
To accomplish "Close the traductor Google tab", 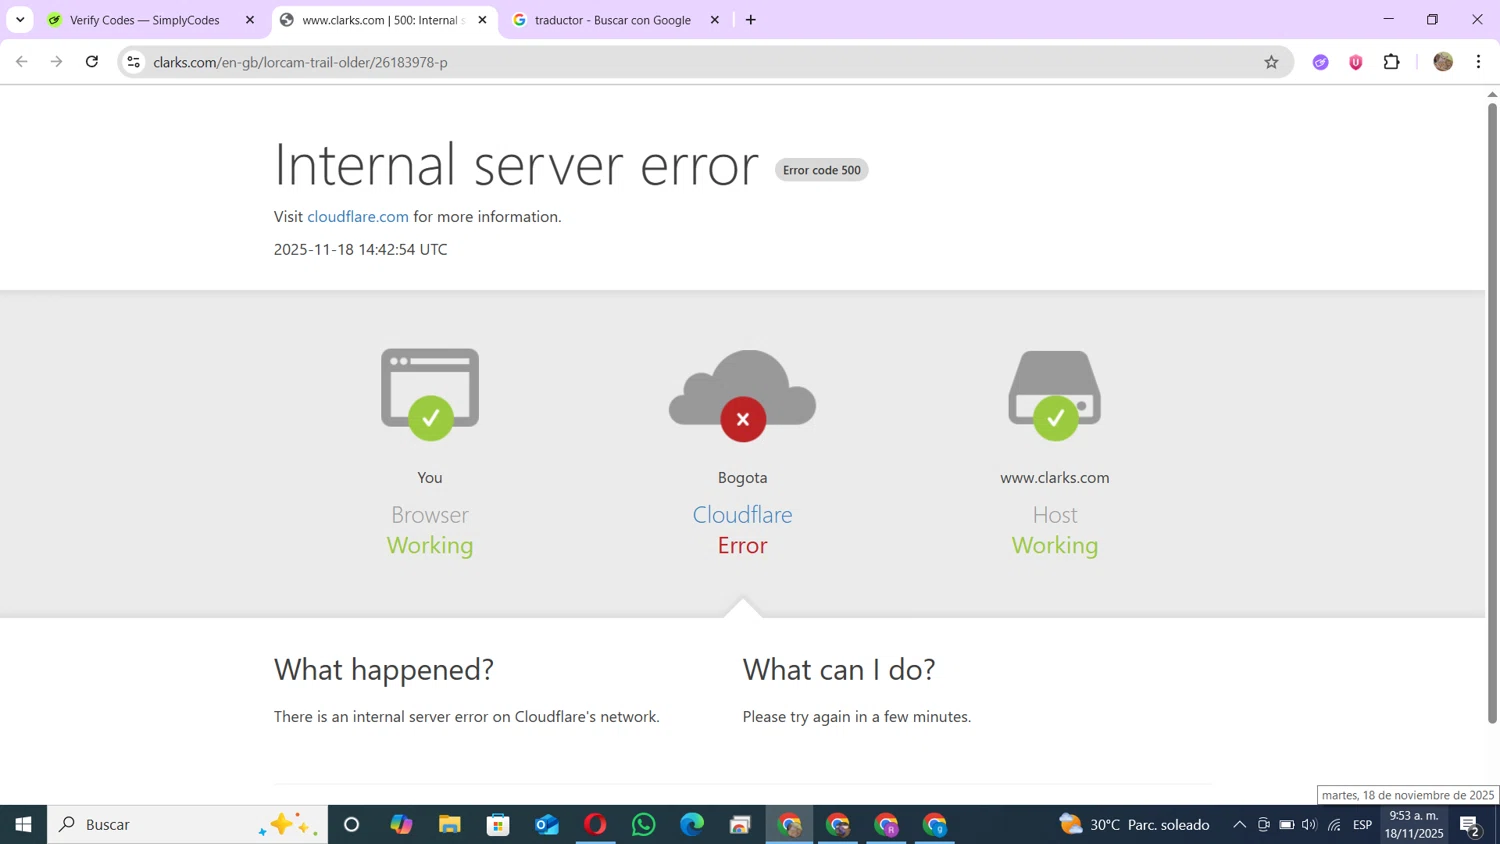I will [x=714, y=20].
